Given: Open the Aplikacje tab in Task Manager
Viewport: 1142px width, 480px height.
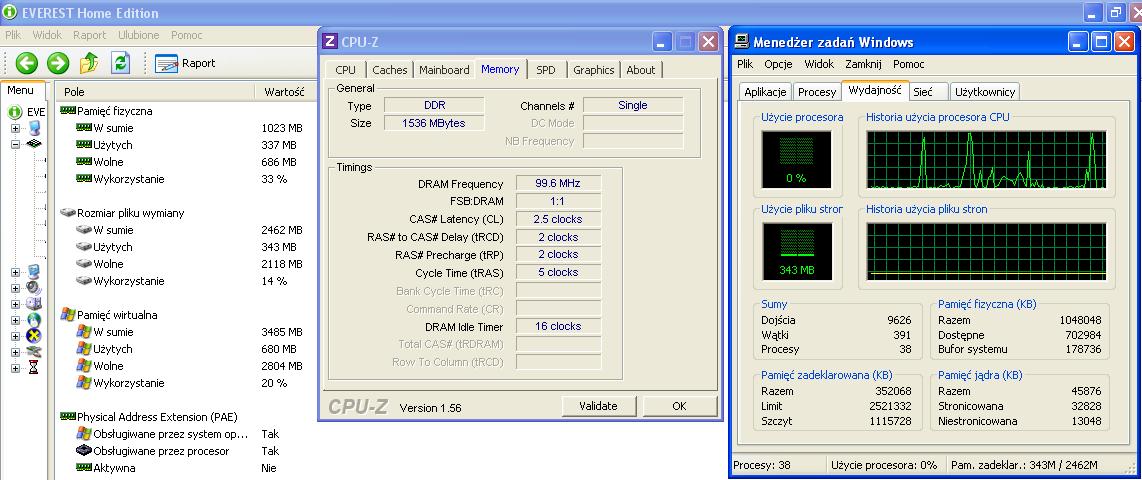Looking at the screenshot, I should [765, 92].
